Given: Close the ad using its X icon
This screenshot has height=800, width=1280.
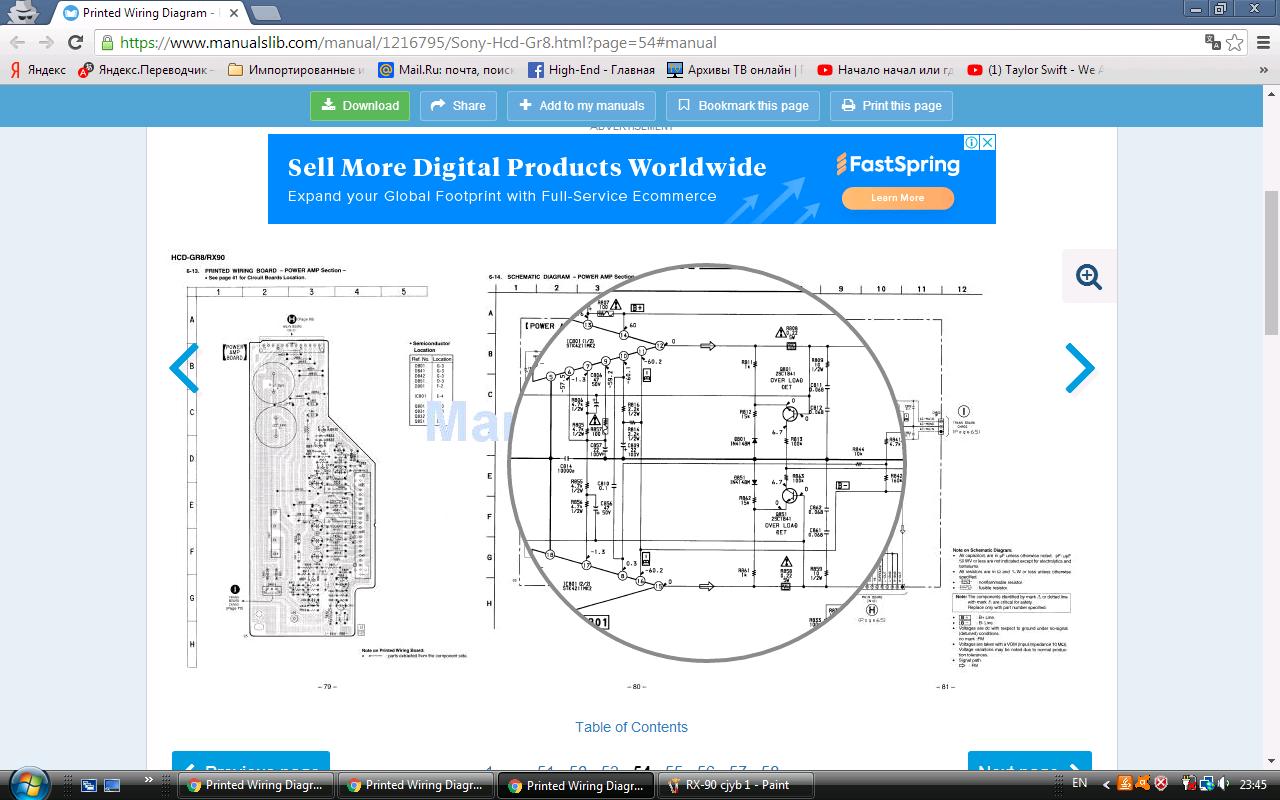Looking at the screenshot, I should pos(988,142).
